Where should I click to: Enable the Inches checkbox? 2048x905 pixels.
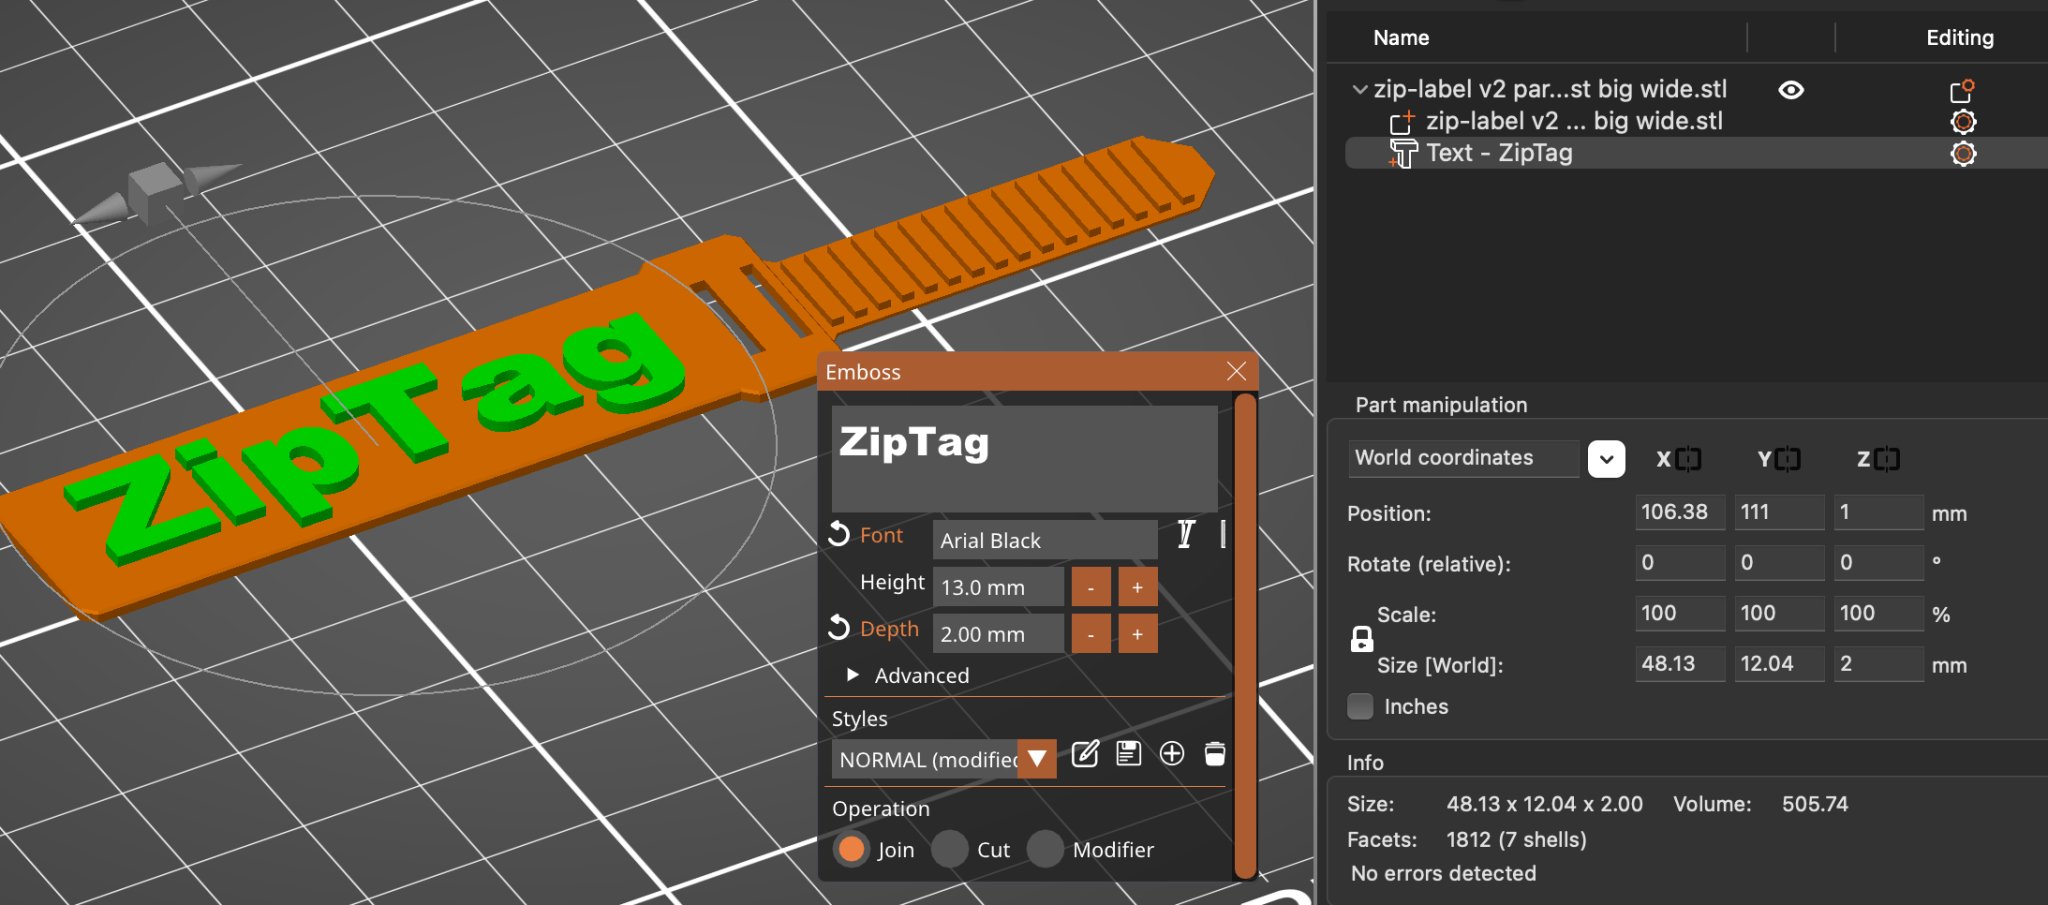coord(1361,707)
